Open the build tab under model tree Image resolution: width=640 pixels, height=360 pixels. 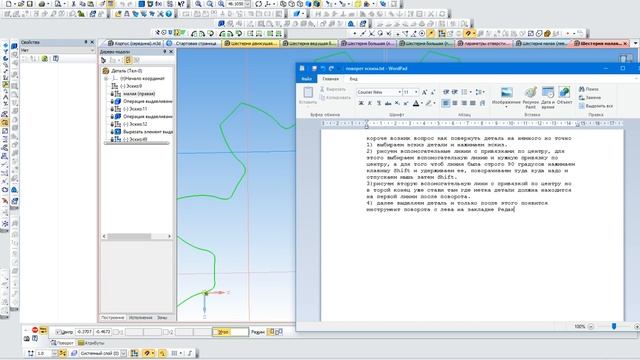[x=112, y=317]
